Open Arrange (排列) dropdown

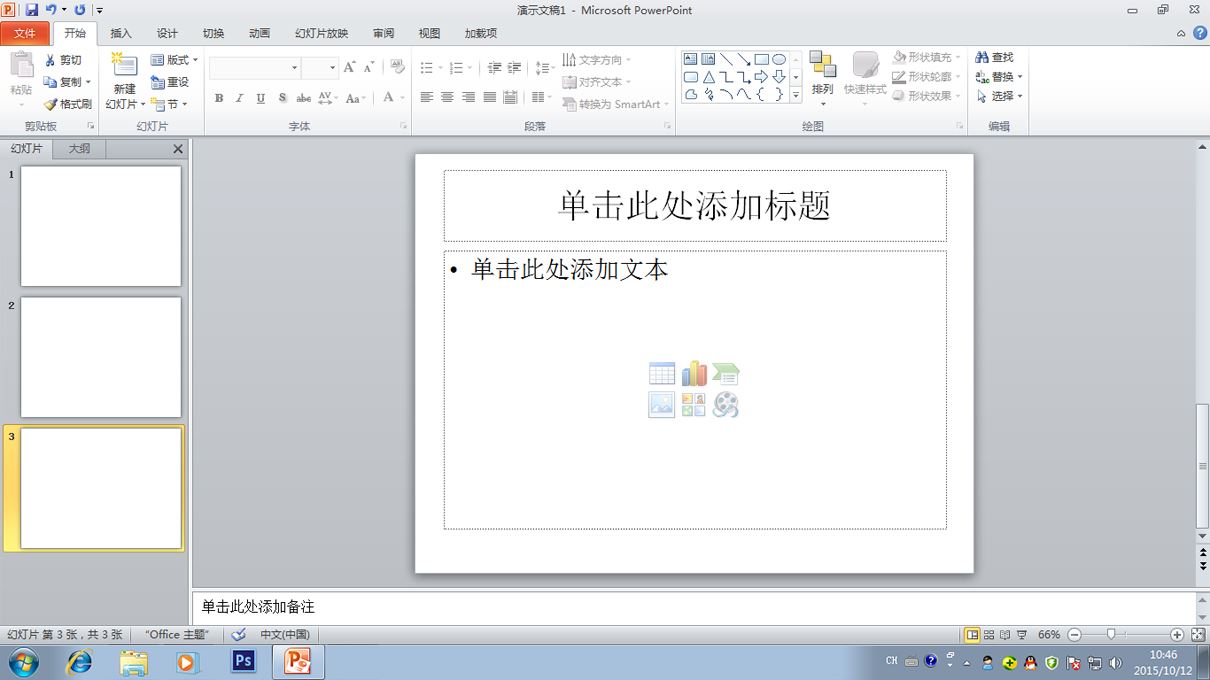click(822, 78)
